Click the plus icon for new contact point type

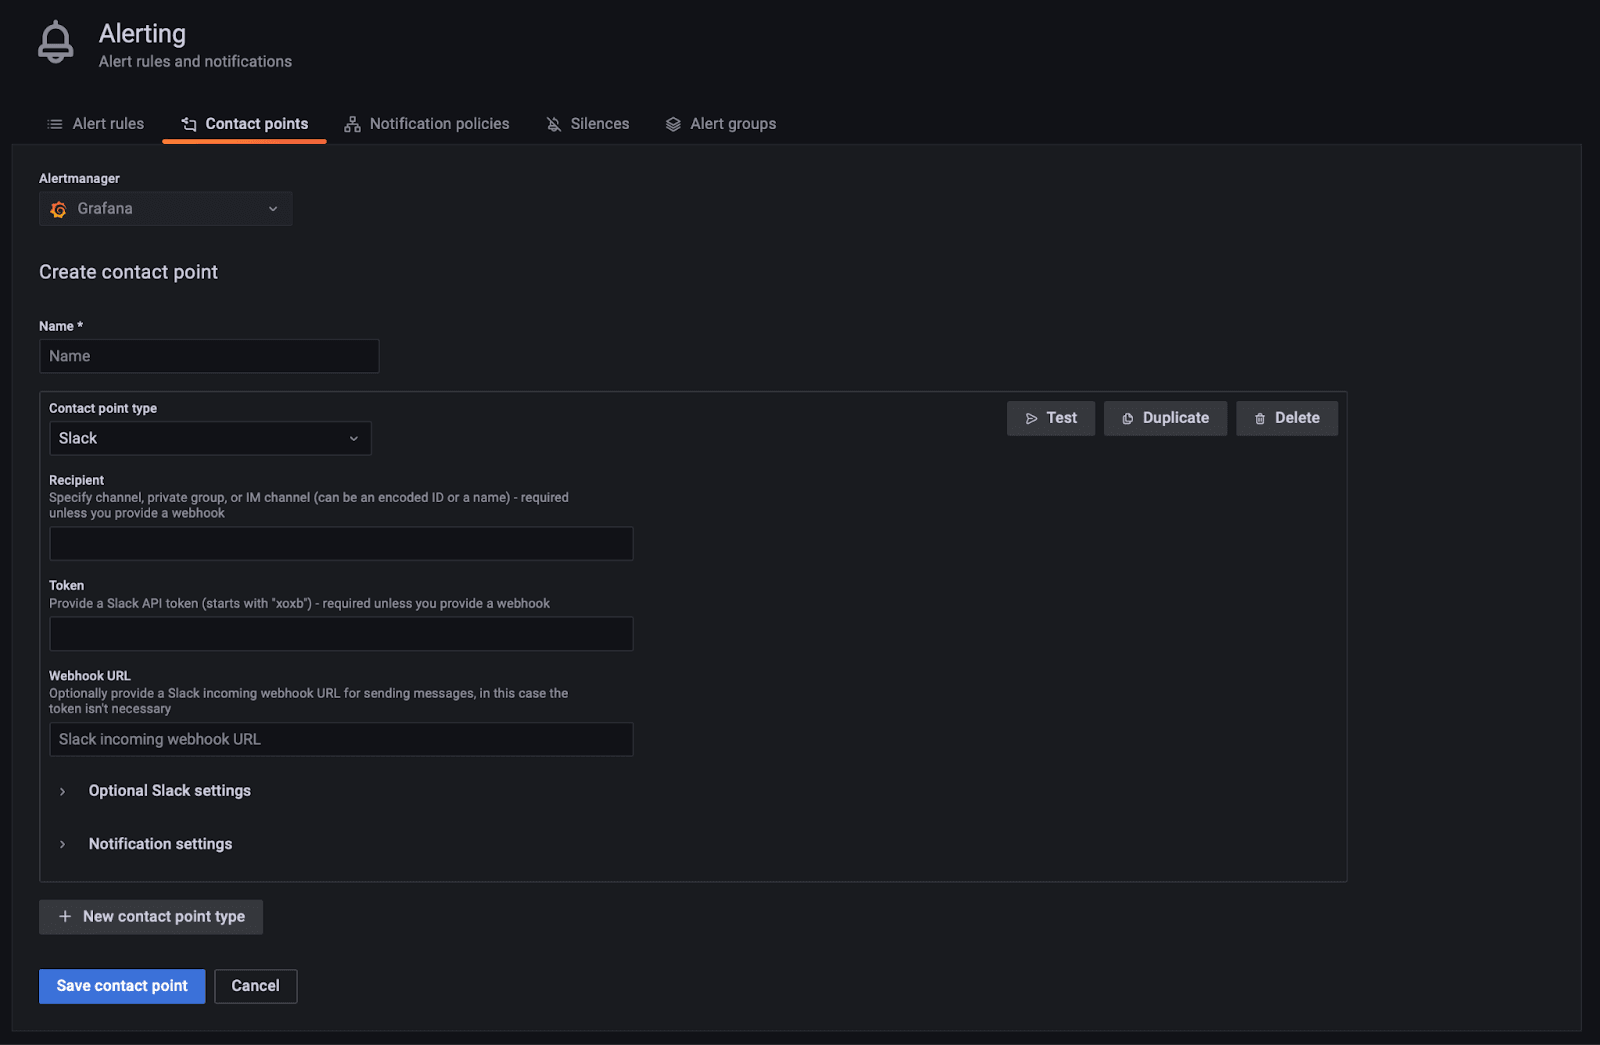pyautogui.click(x=65, y=917)
